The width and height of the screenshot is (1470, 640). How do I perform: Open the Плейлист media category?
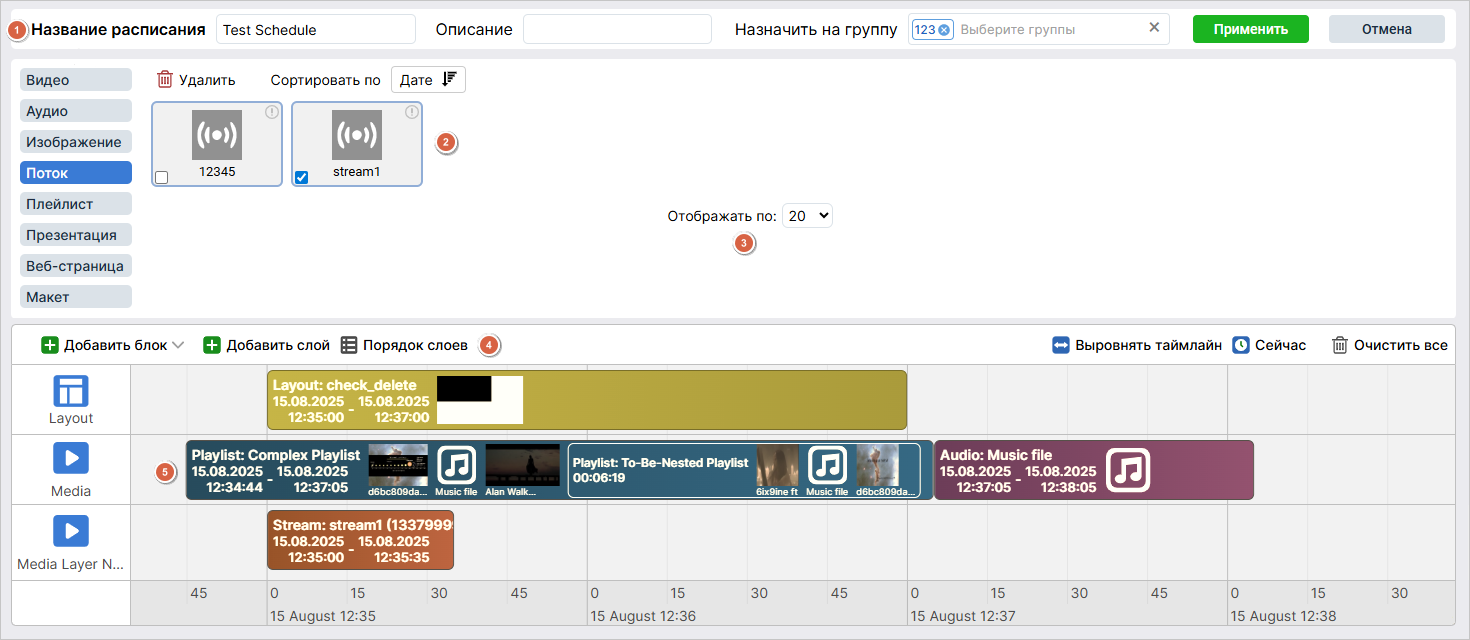coord(76,204)
